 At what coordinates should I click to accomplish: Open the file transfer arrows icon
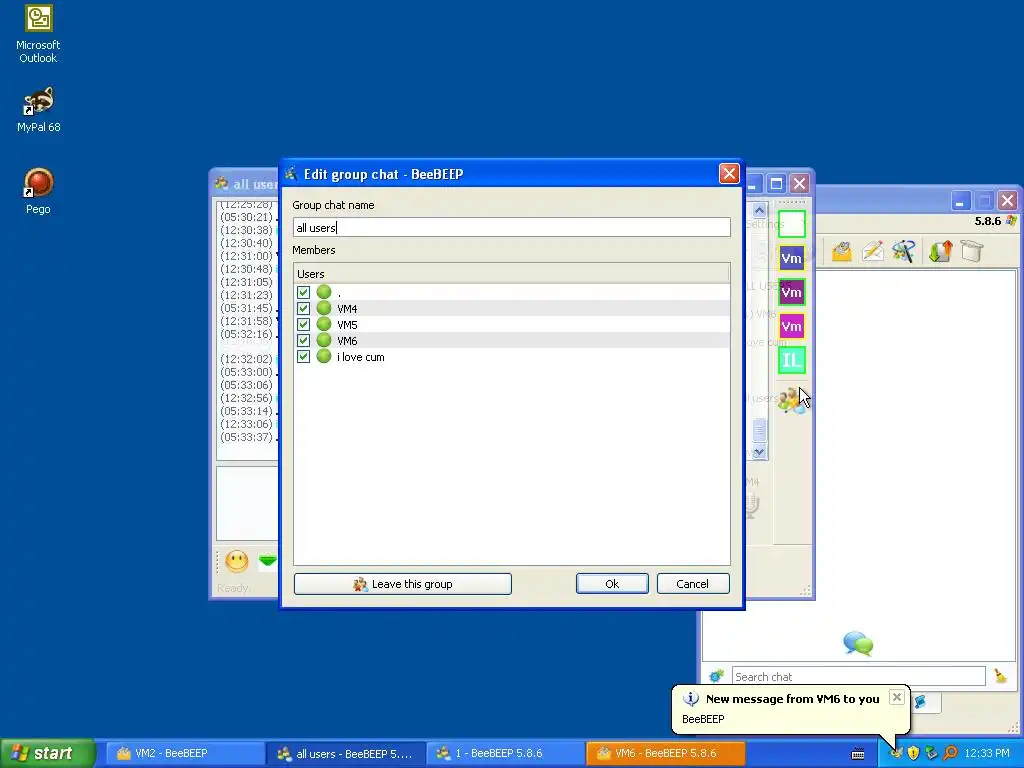point(940,251)
